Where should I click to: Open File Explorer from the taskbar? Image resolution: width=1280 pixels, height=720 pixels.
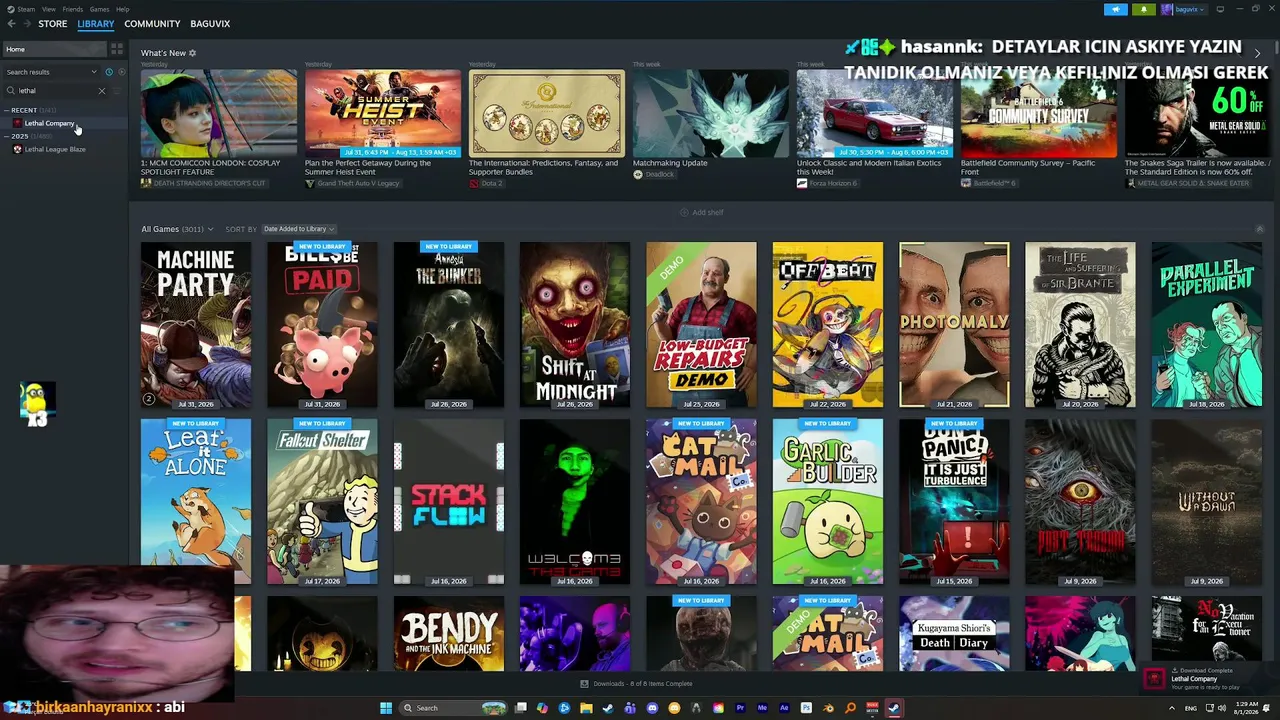(586, 708)
